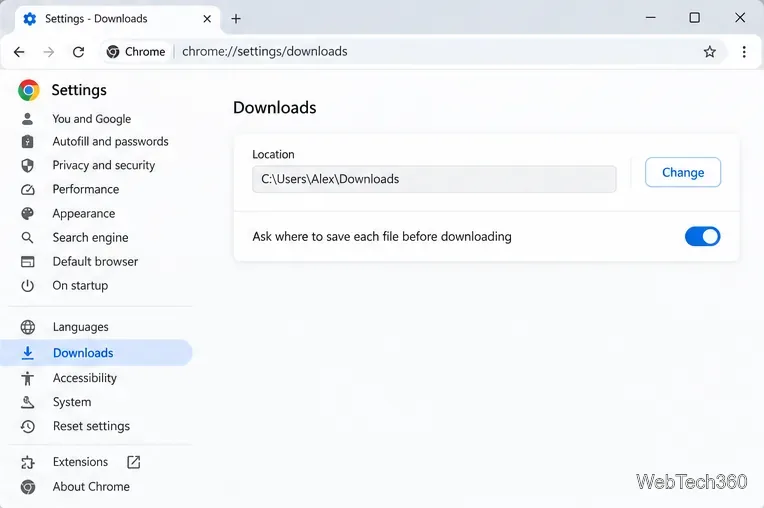764x508 pixels.
Task: Select the Settings - Downloads tab
Action: 117,19
